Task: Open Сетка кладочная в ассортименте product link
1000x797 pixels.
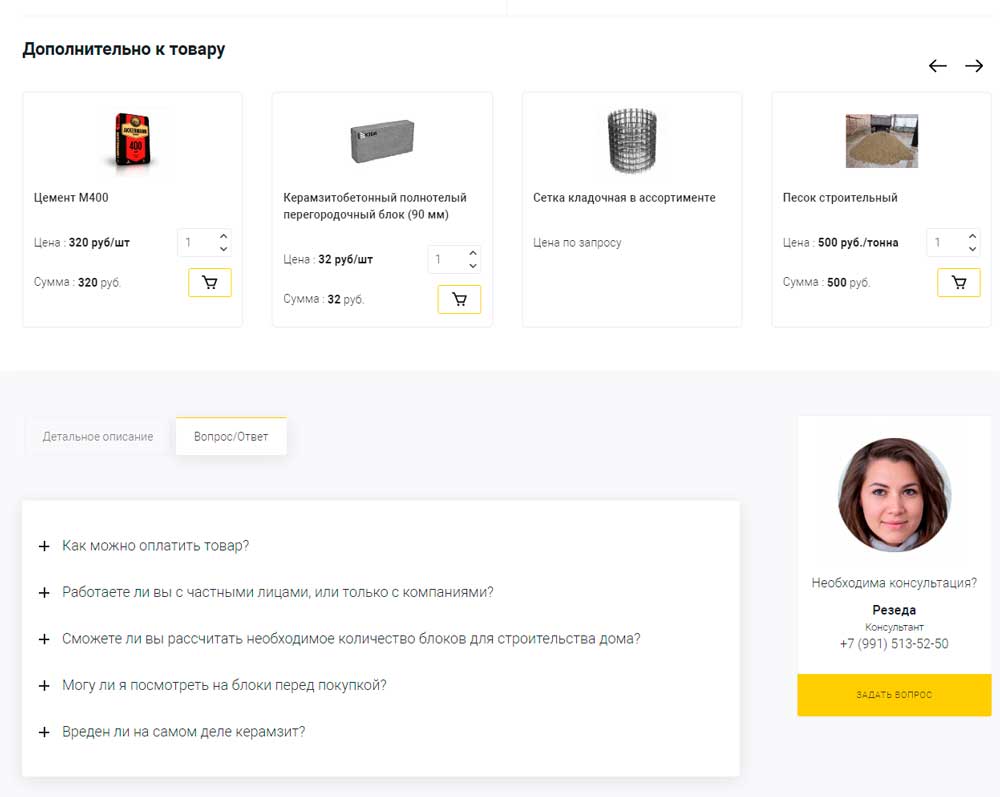Action: (x=624, y=198)
